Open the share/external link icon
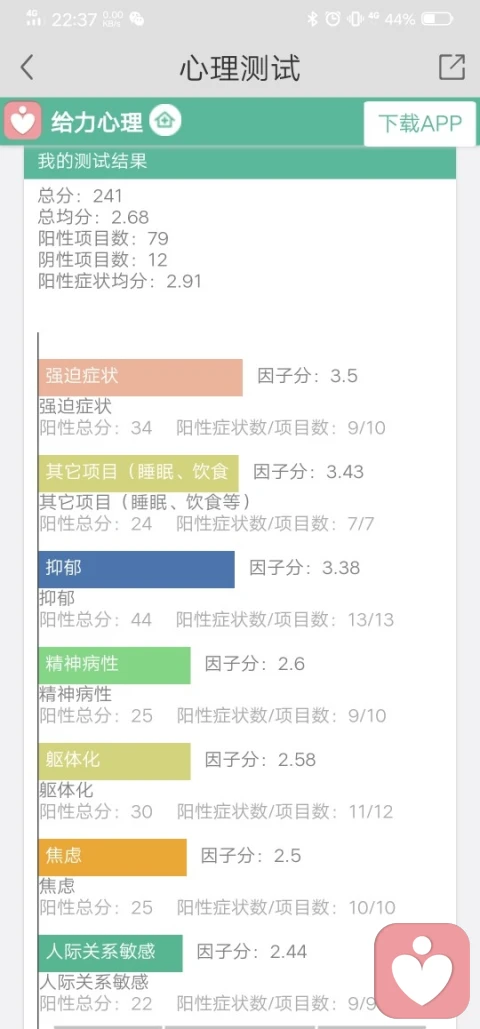The width and height of the screenshot is (480, 1029). (452, 67)
